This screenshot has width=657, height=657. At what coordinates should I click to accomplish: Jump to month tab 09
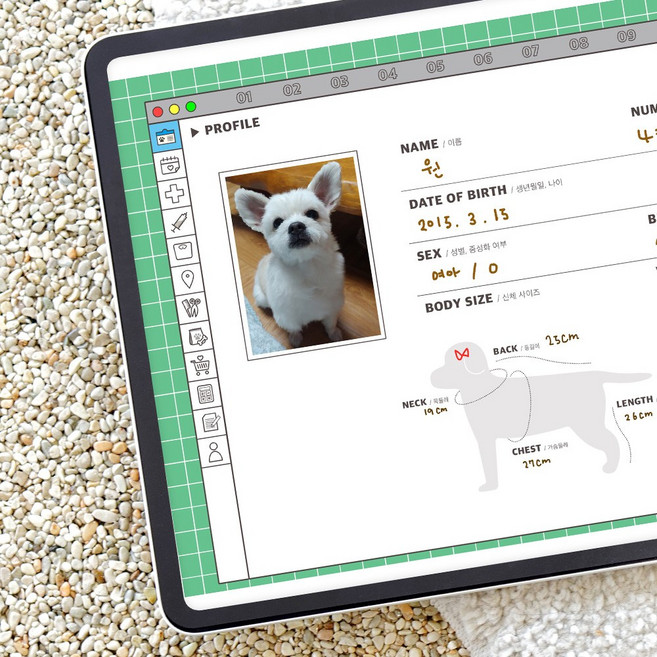coord(626,36)
